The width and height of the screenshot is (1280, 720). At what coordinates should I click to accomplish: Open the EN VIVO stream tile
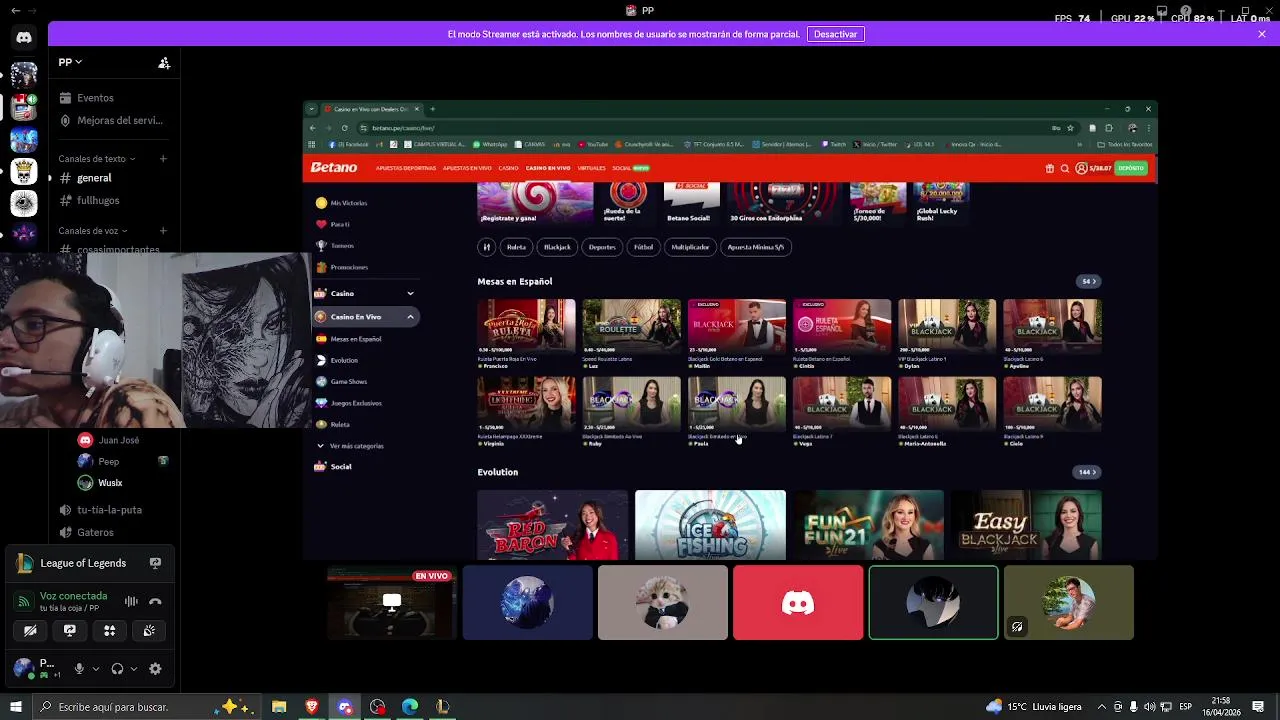tap(392, 603)
